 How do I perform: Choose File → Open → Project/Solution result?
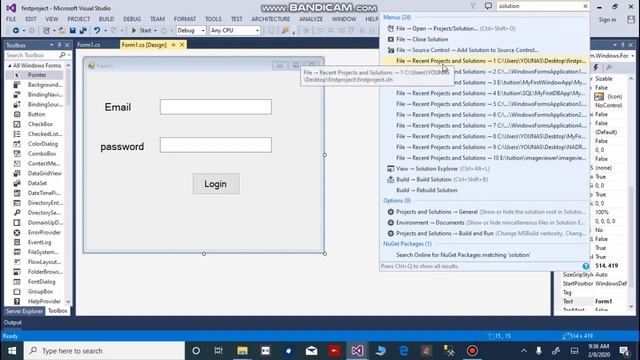pos(484,29)
